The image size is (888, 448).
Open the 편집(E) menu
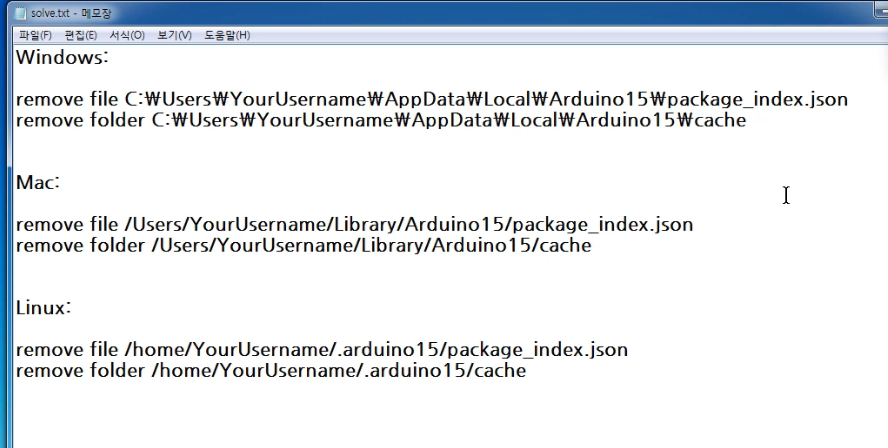tap(80, 35)
